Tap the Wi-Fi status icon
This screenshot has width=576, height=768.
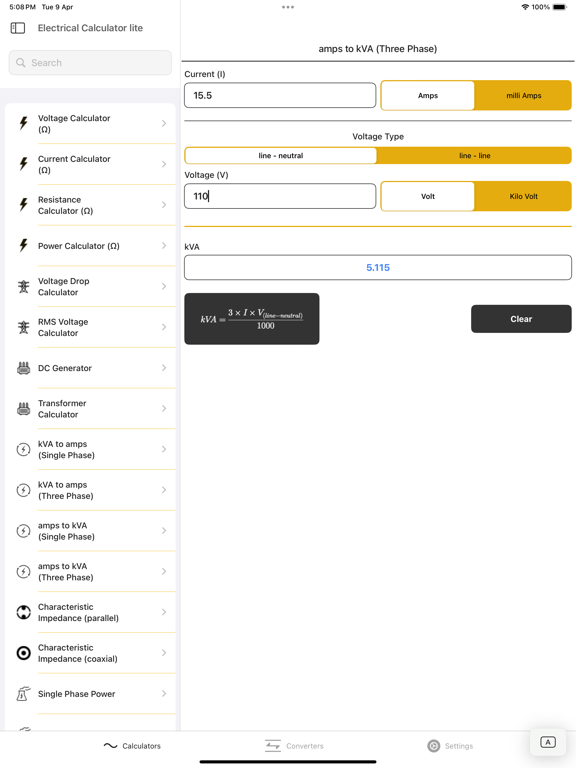point(525,7)
